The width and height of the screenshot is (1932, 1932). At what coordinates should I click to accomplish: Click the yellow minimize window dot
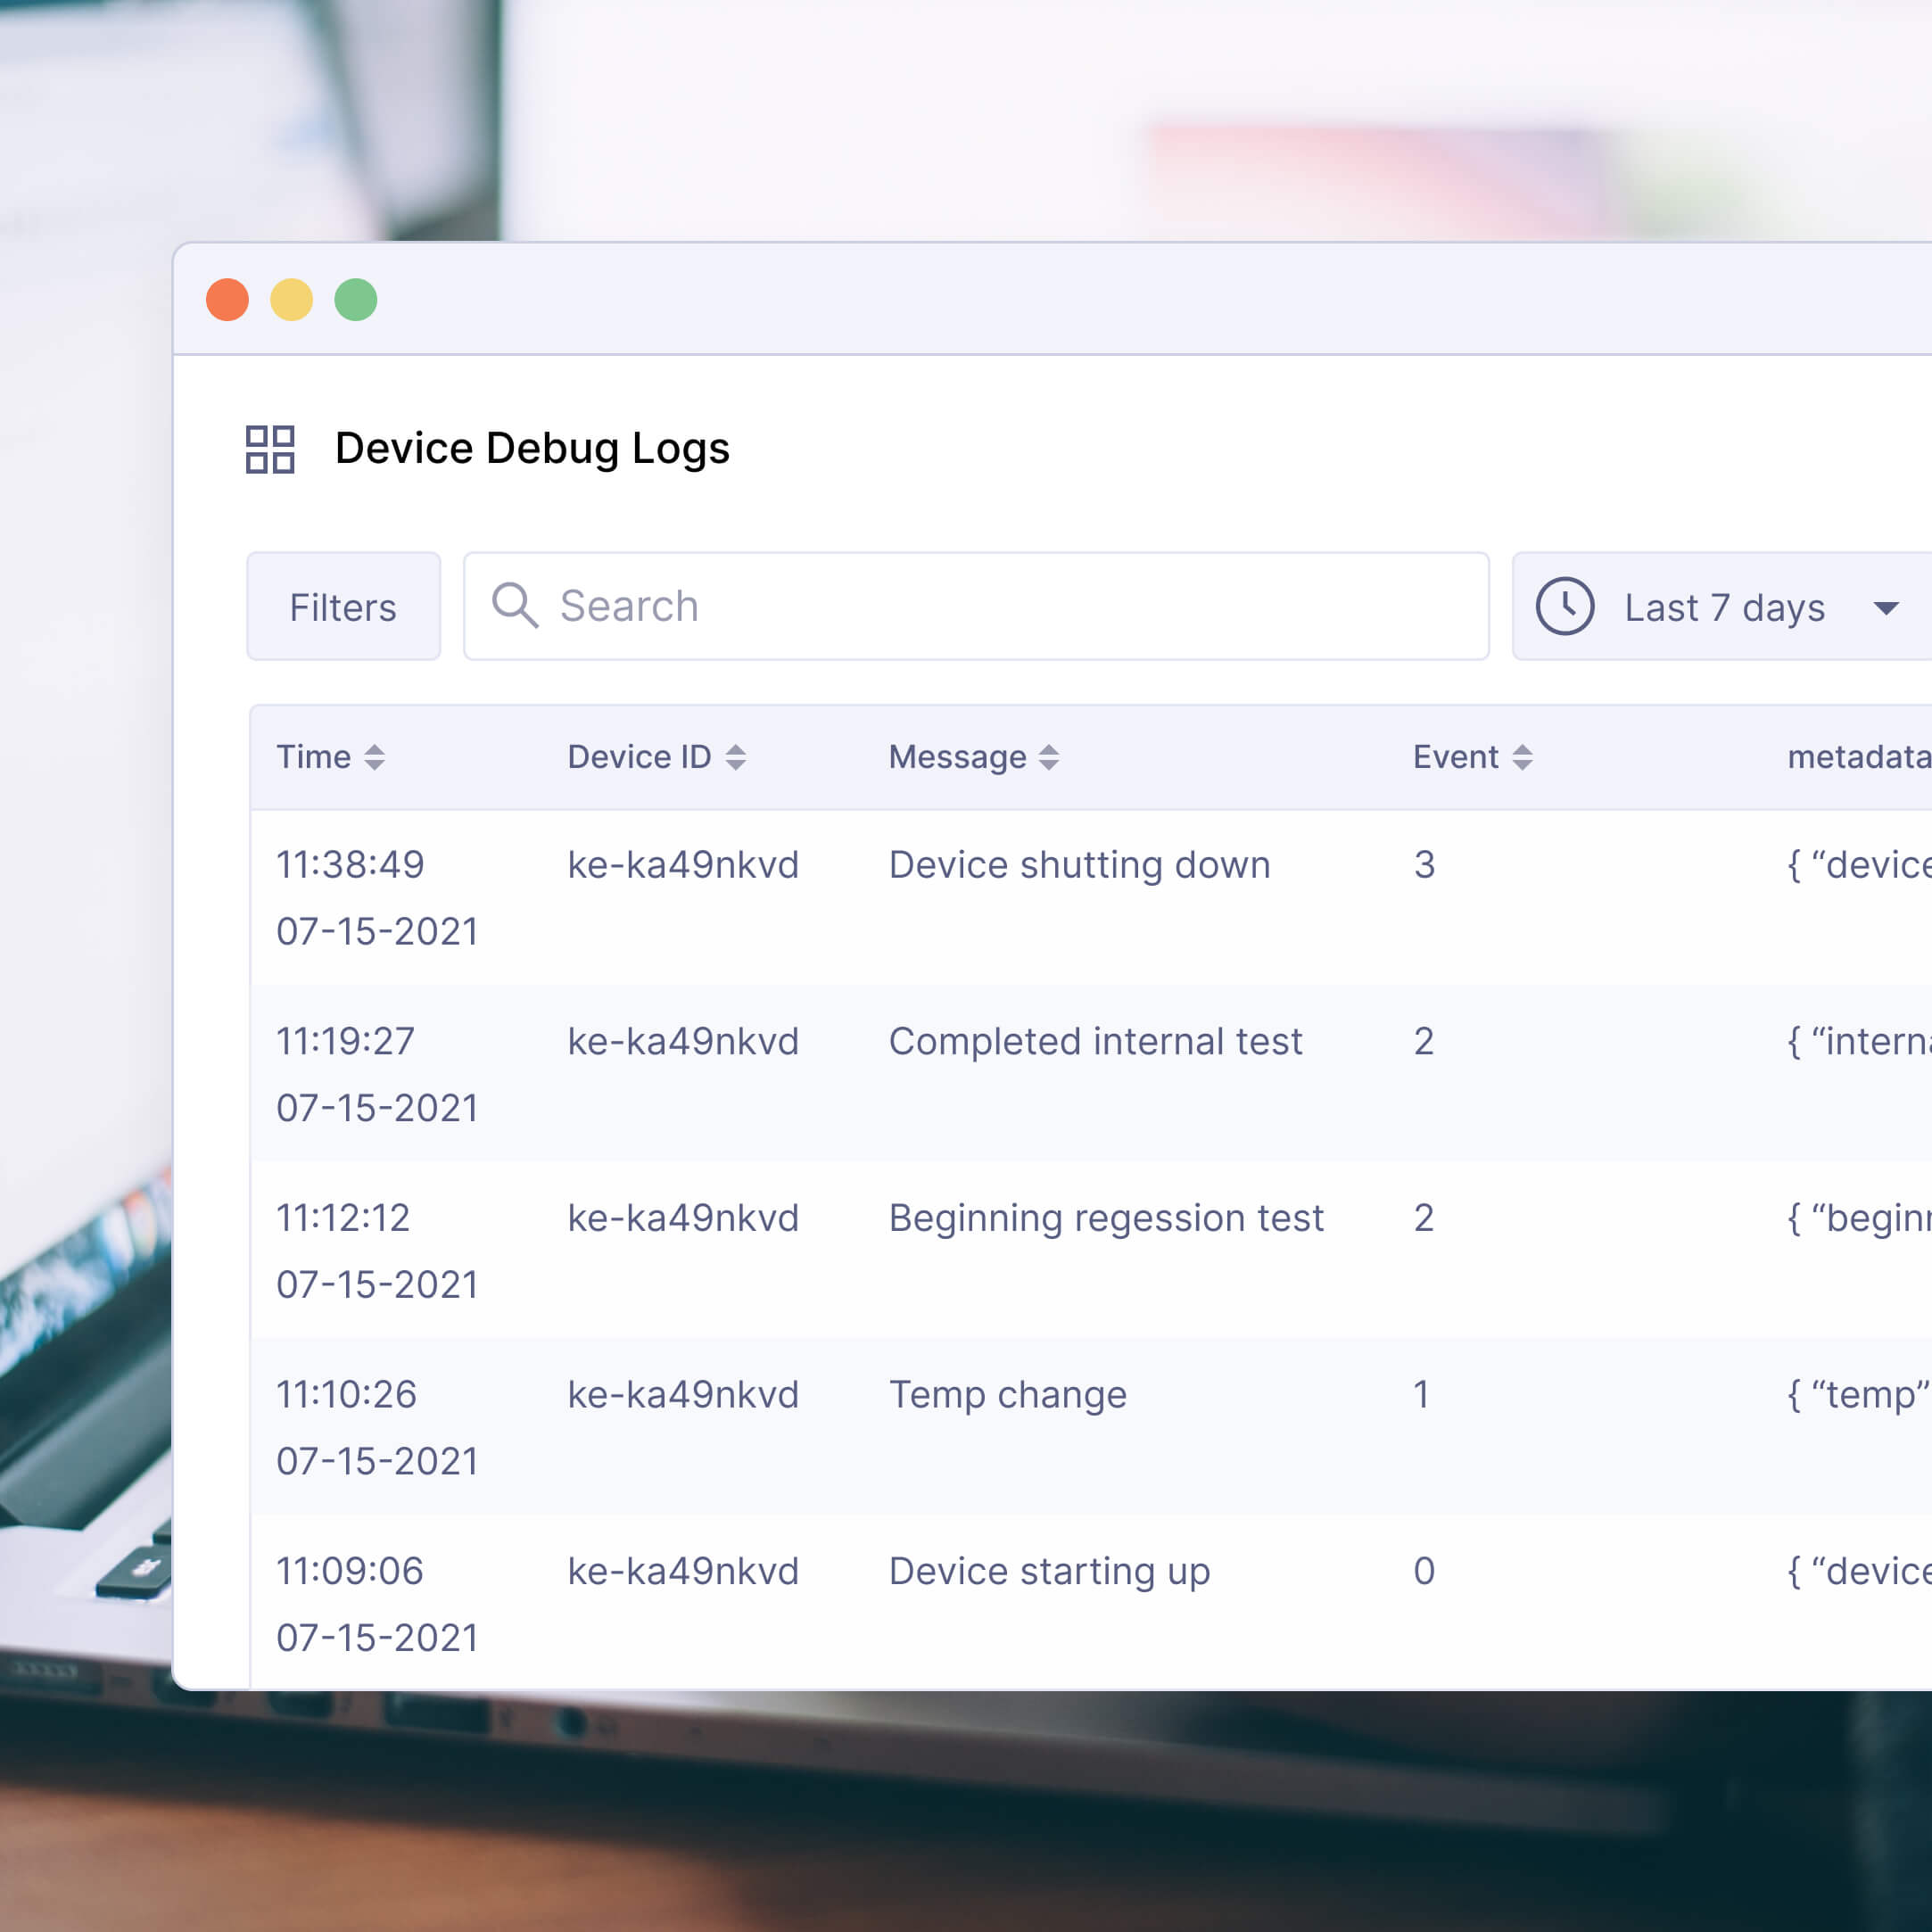[291, 300]
